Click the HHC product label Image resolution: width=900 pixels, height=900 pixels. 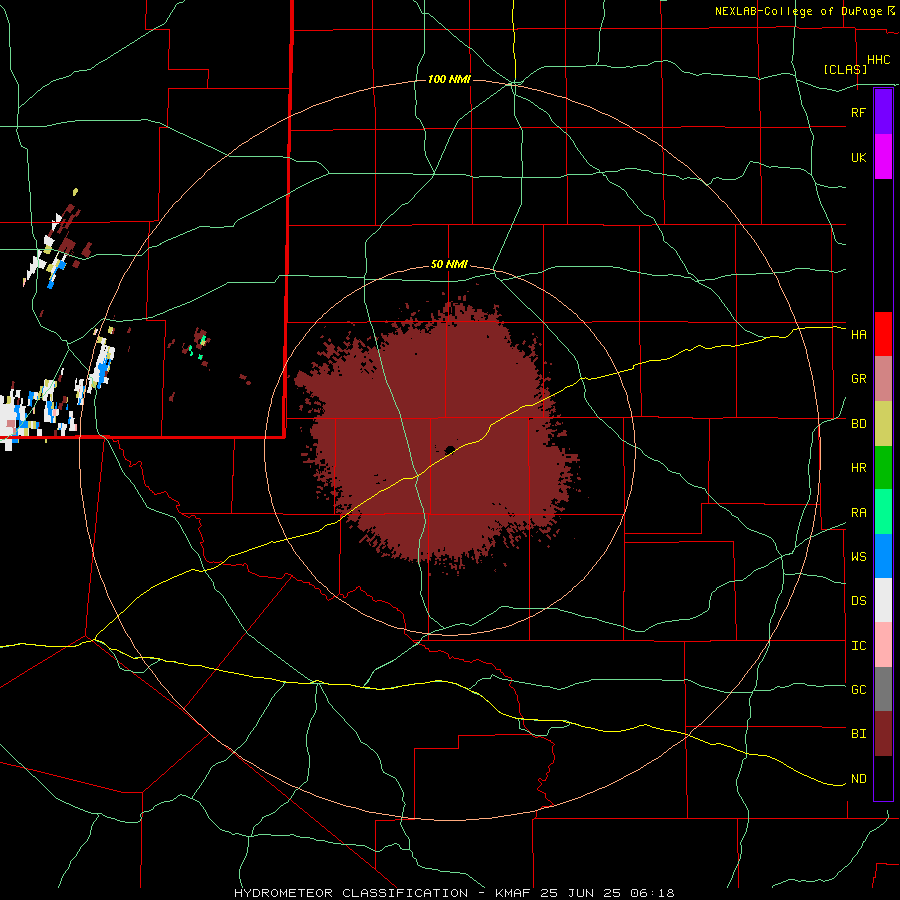(879, 60)
